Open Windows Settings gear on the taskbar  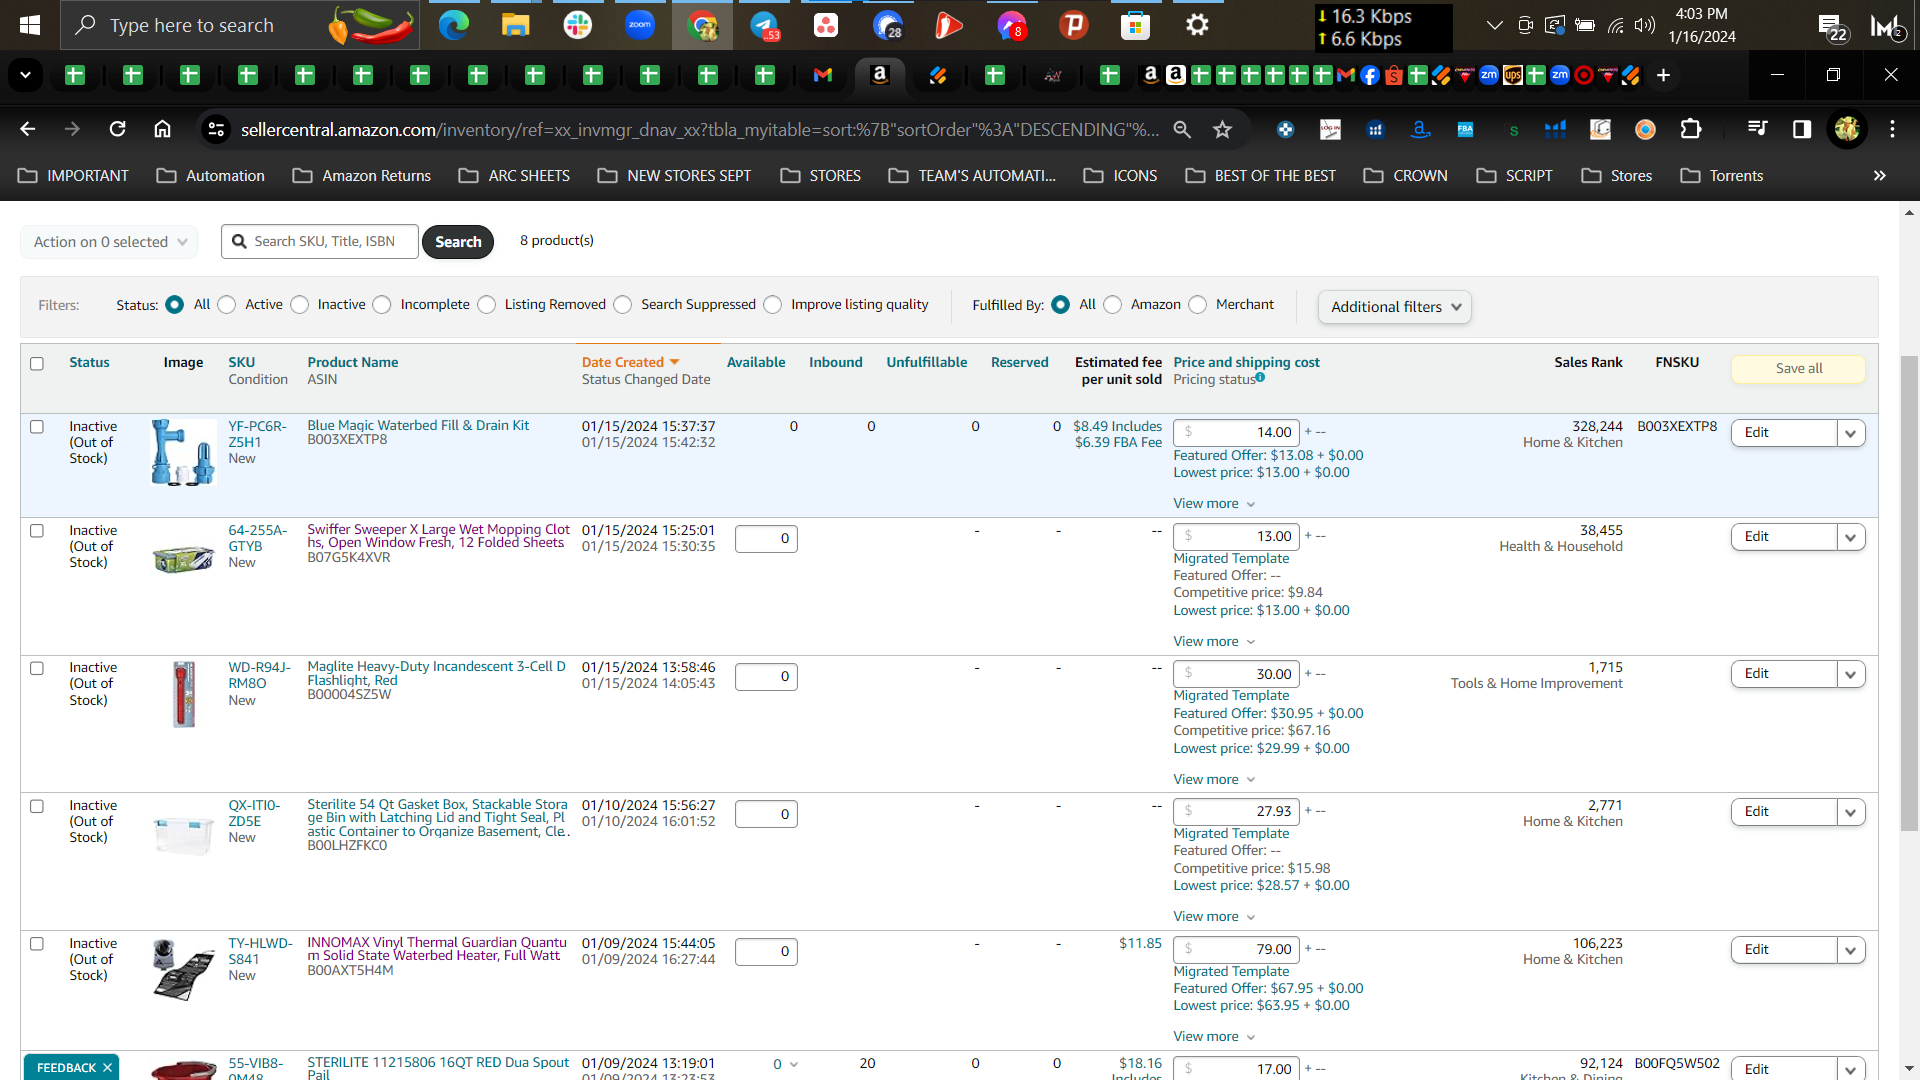coord(1197,25)
